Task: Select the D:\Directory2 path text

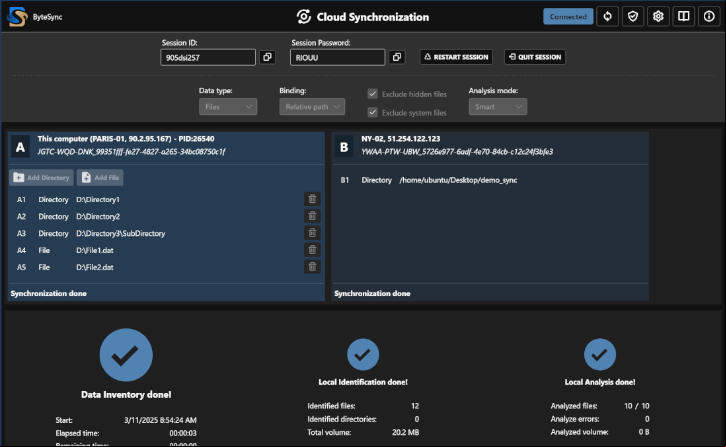Action: (98, 216)
